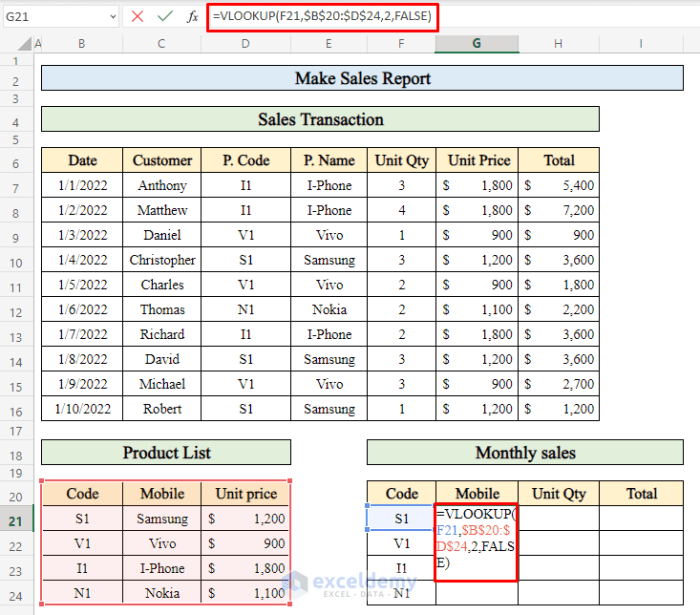Click the 'Monthly sales' heading cell
Screen dimensions: 700x615
[x=525, y=453]
